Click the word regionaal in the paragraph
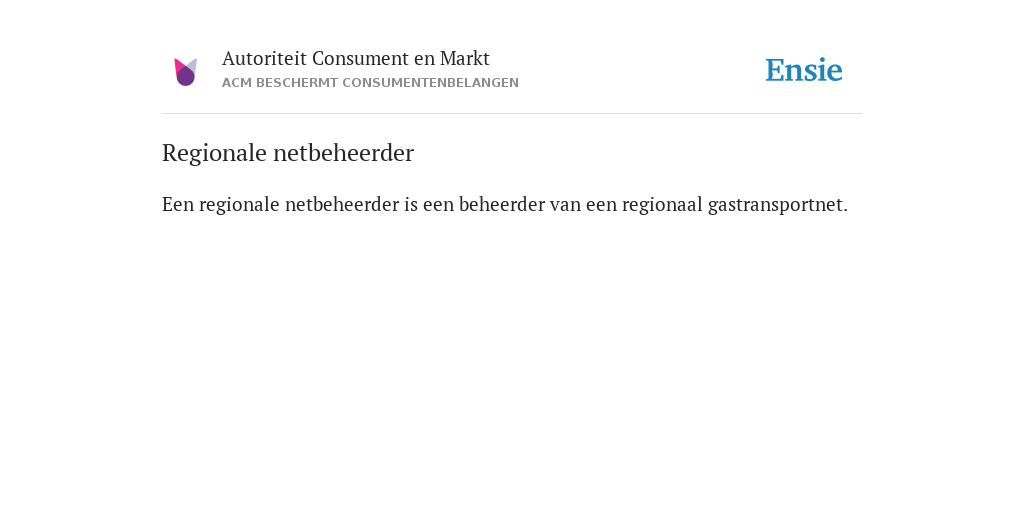The width and height of the screenshot is (1024, 512). pos(662,205)
